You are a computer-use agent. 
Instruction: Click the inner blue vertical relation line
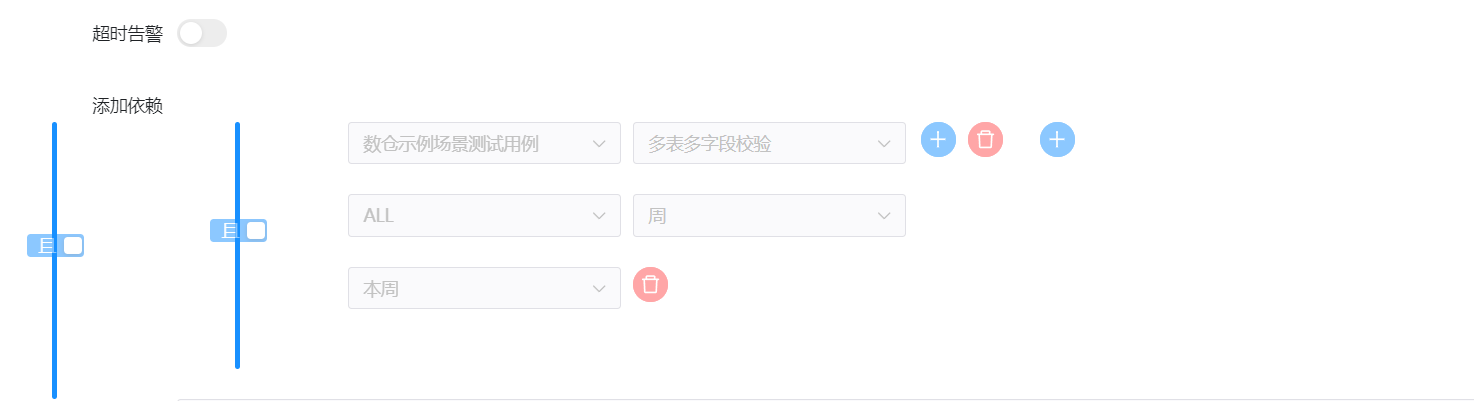tap(237, 310)
